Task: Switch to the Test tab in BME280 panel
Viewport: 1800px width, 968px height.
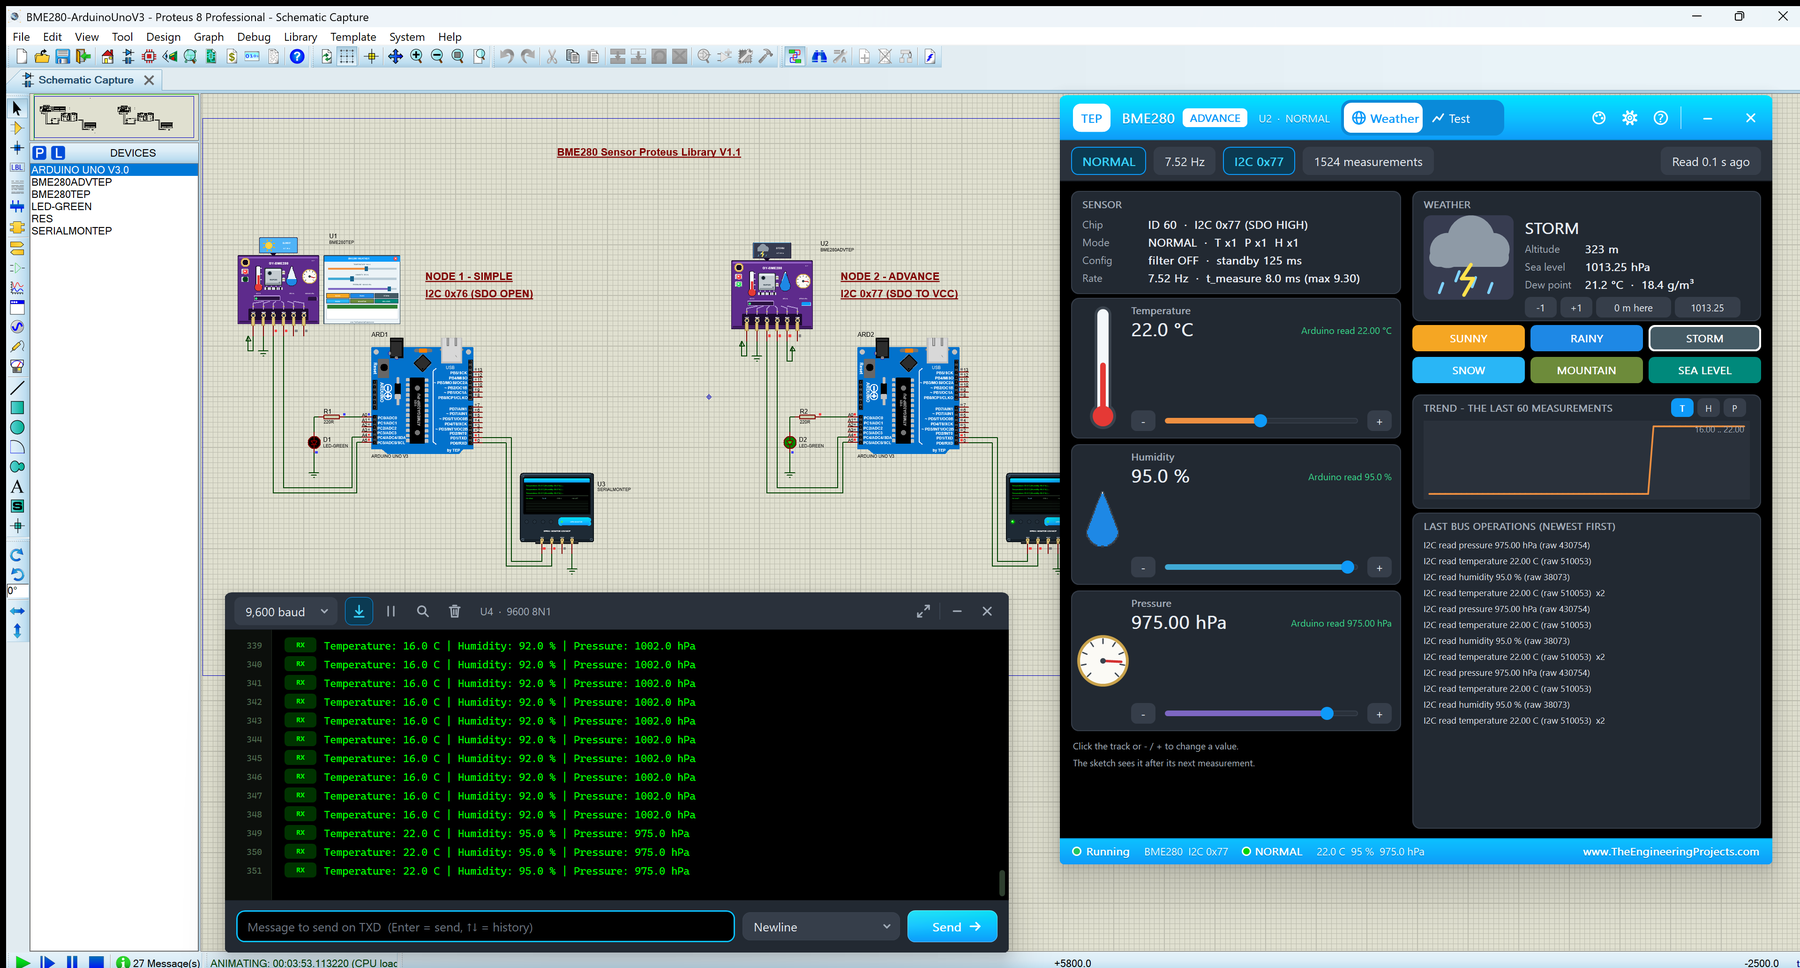Action: [x=1451, y=118]
